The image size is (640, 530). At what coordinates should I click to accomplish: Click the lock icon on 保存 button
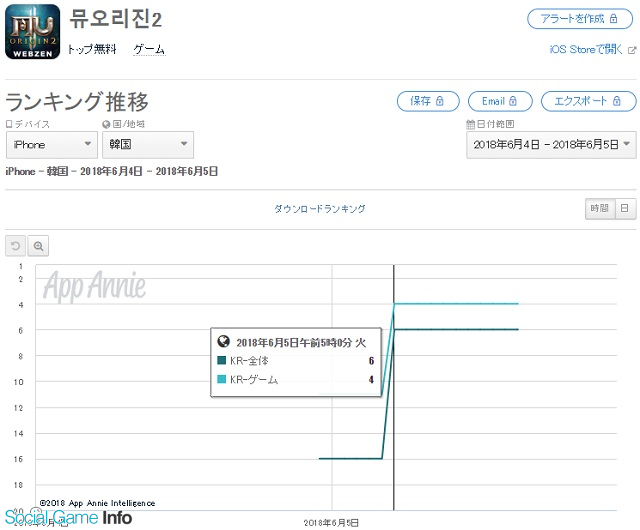[x=440, y=100]
